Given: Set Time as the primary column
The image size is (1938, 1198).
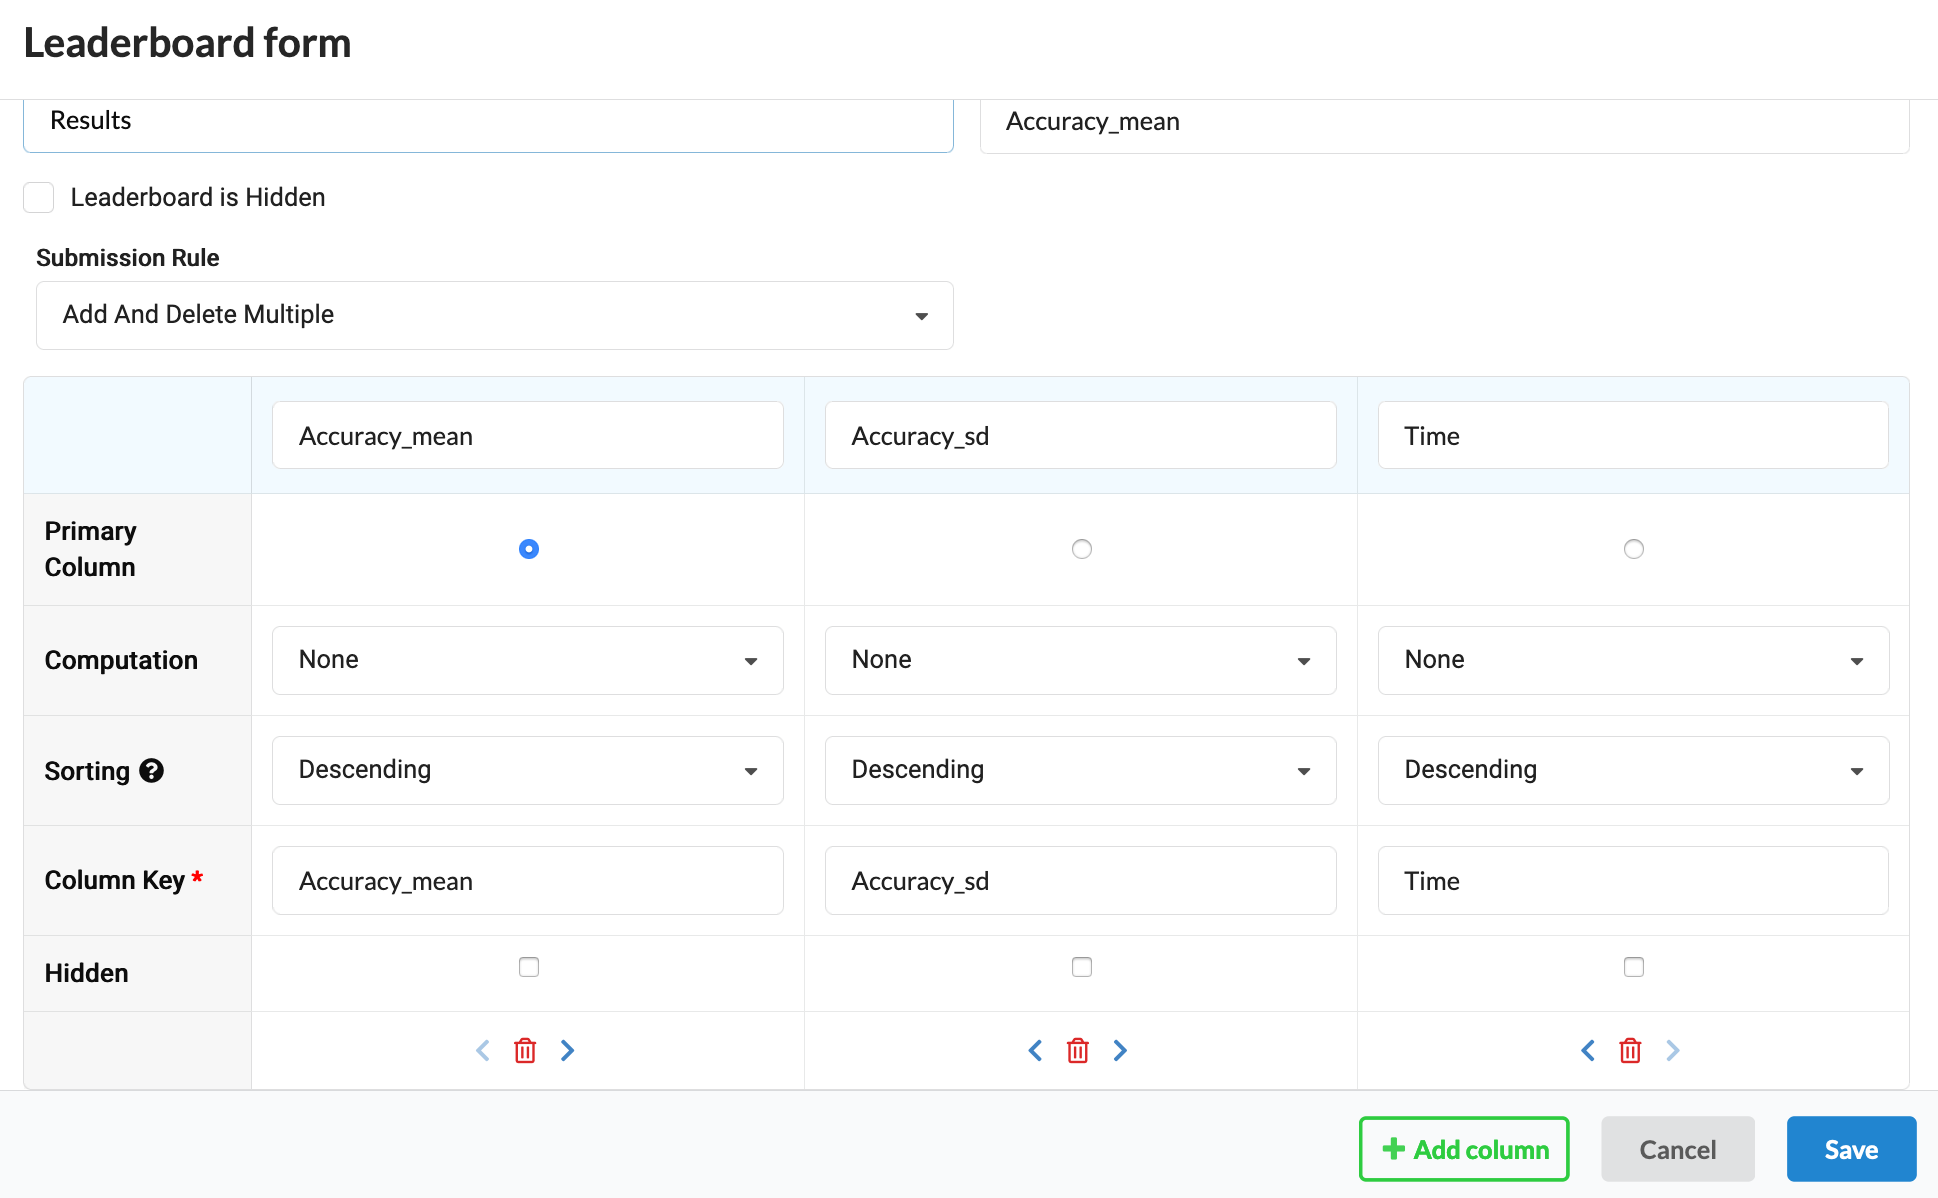Looking at the screenshot, I should click(x=1633, y=548).
